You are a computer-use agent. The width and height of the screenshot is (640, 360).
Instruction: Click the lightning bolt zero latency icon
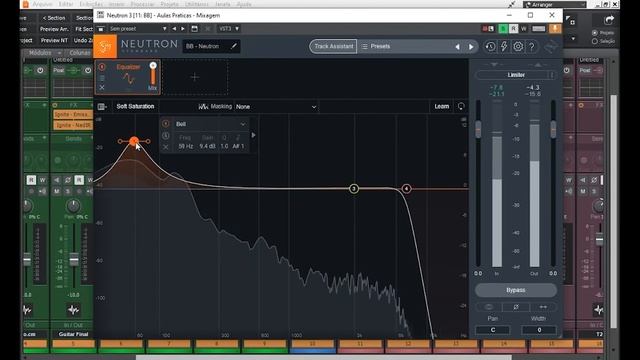coord(504,47)
